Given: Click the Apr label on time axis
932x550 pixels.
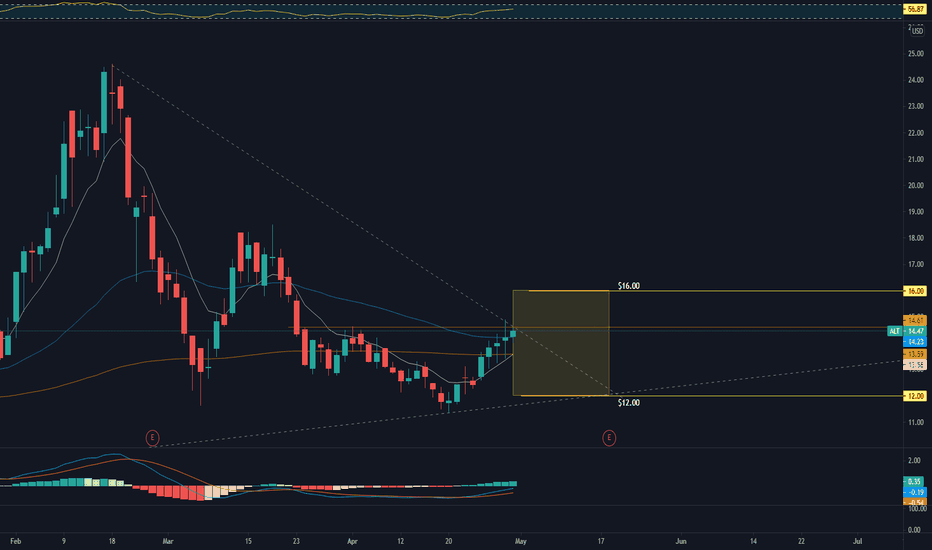Looking at the screenshot, I should [352, 541].
